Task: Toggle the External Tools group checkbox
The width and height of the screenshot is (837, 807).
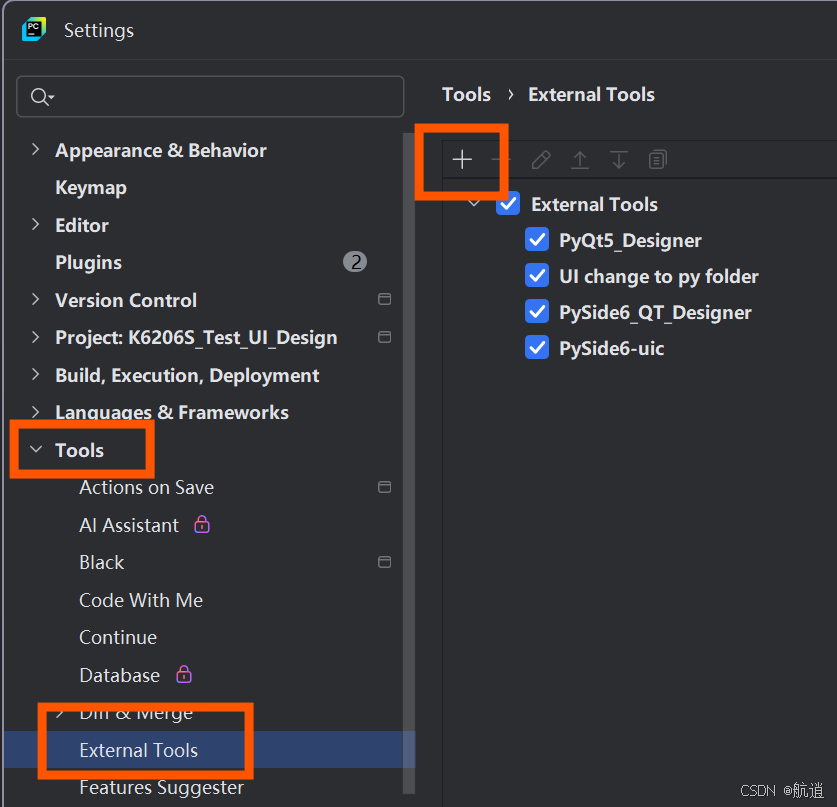Action: pos(508,203)
